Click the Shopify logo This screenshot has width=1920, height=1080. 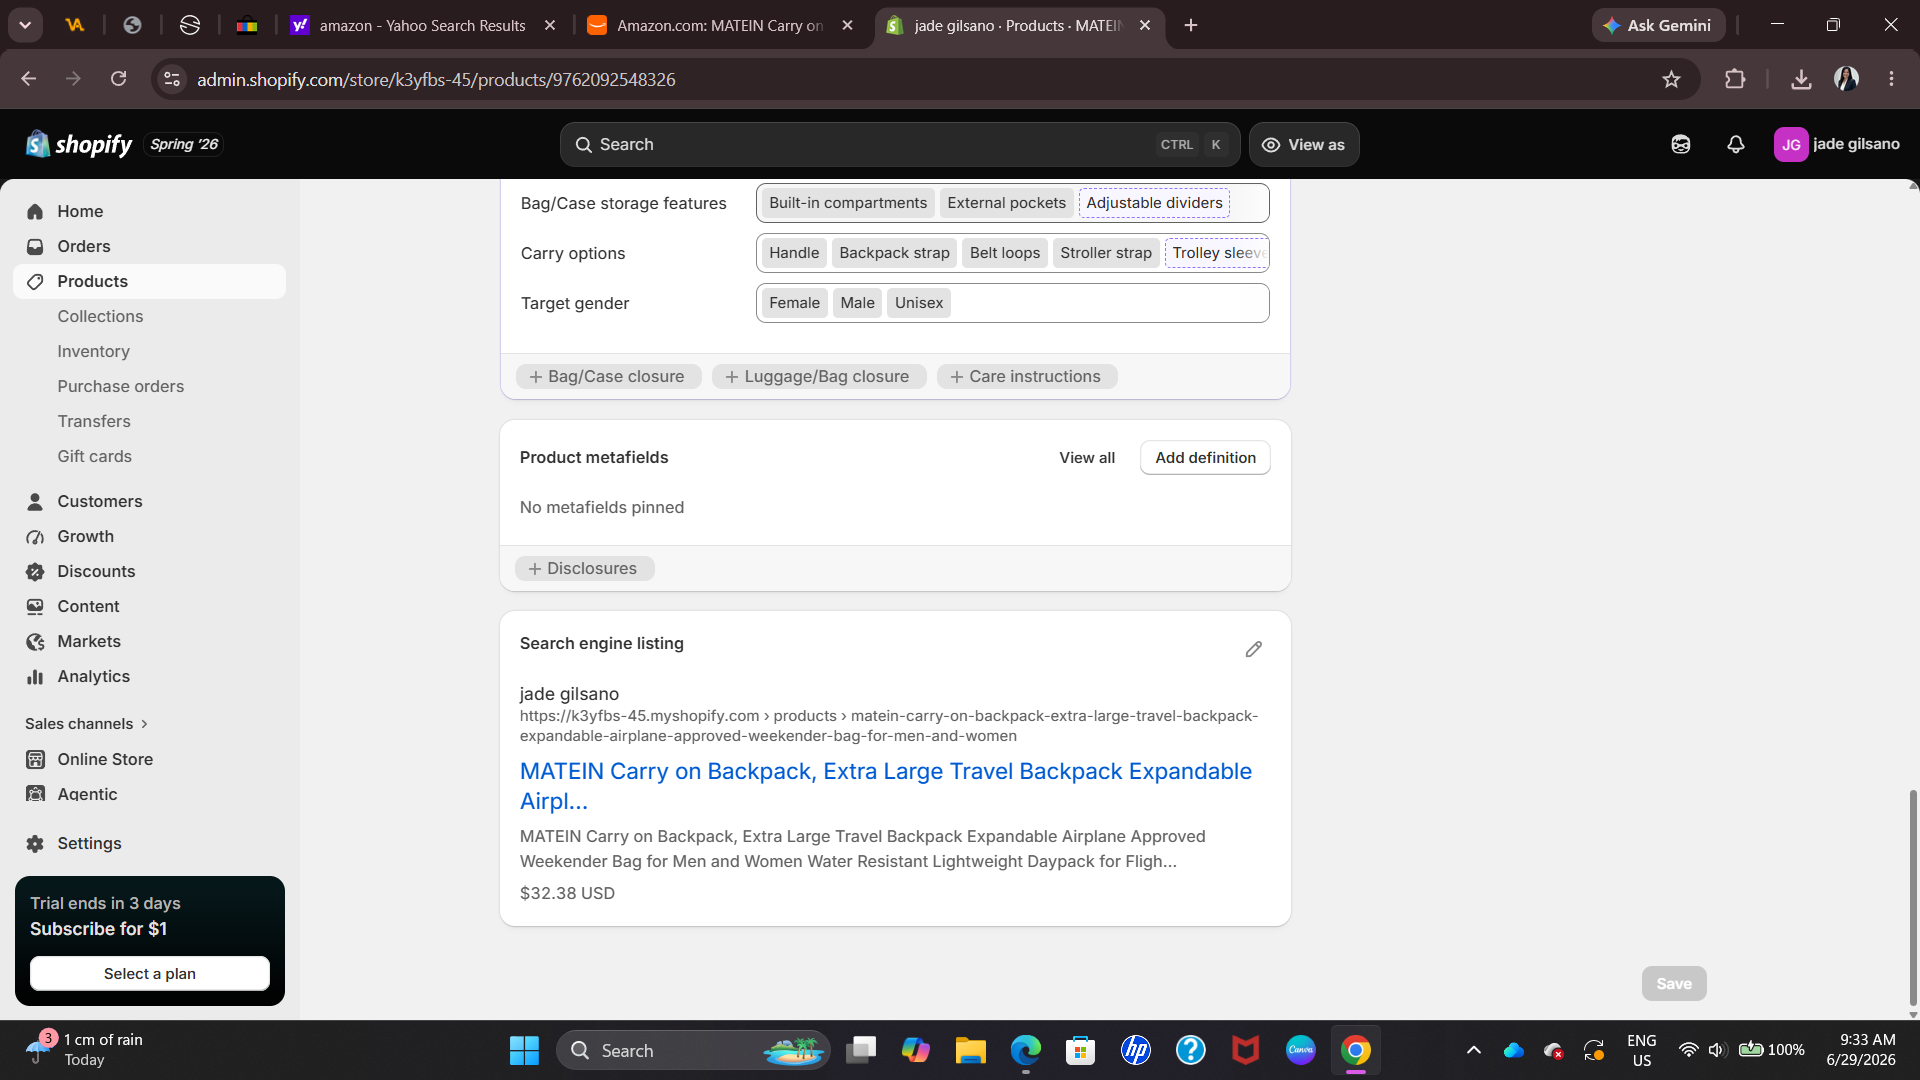tap(79, 145)
